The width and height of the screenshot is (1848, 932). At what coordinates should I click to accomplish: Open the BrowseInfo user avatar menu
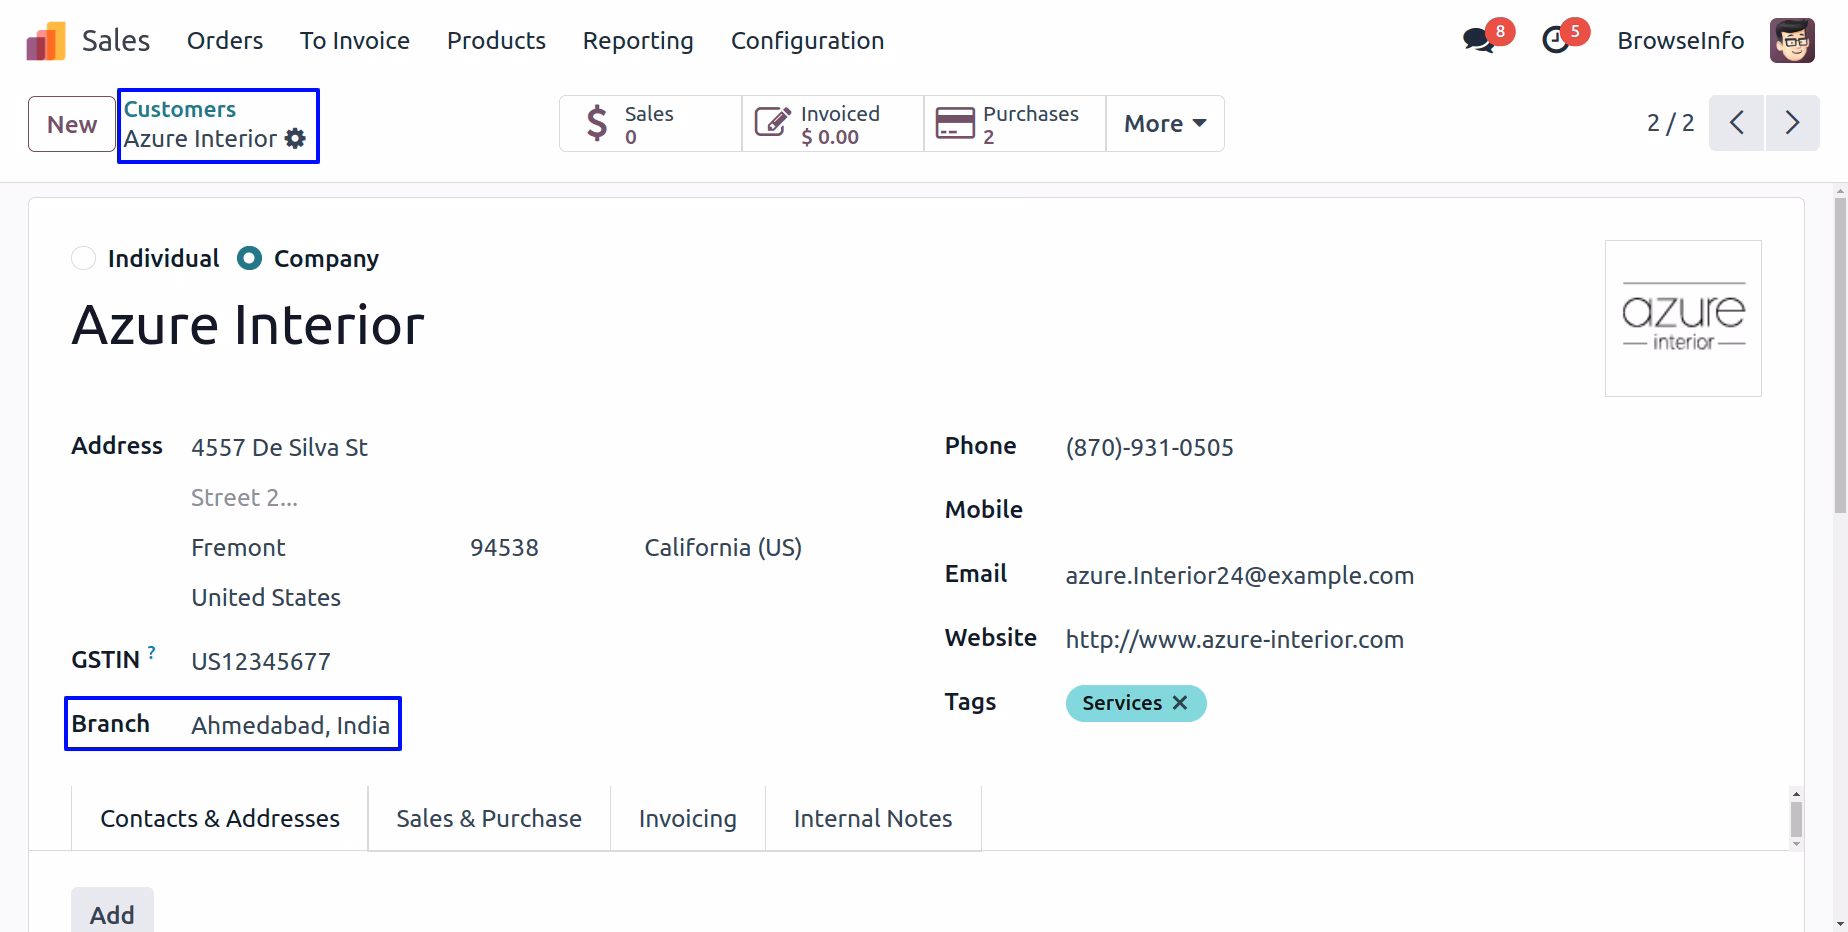coord(1792,41)
